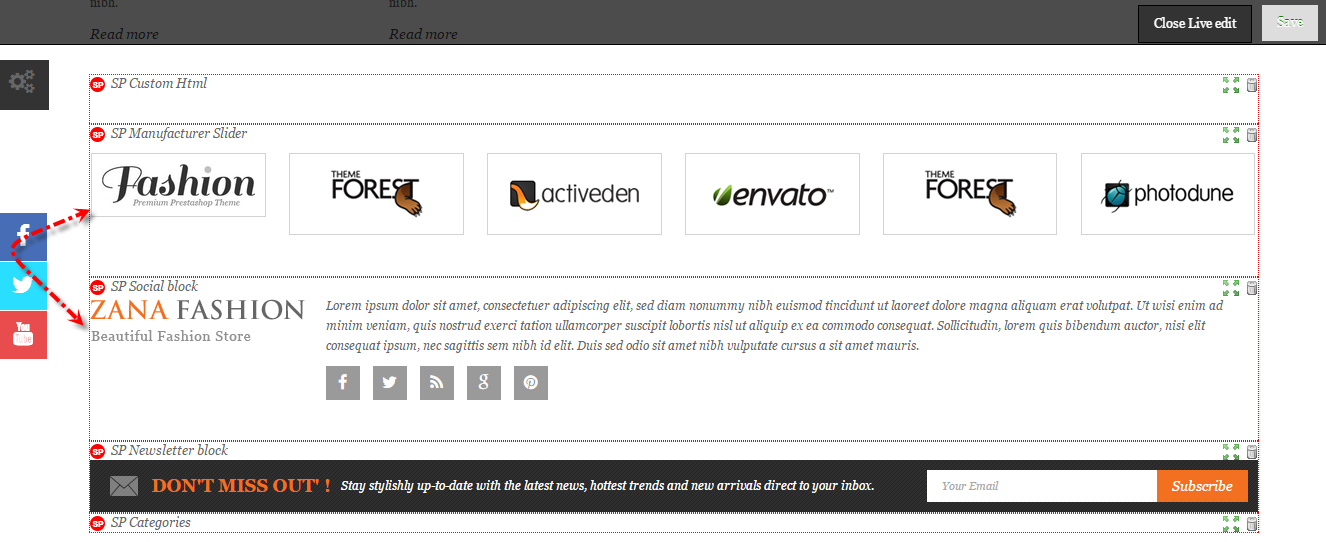Click the move arrows icon of SP Custom Html
1326x542 pixels.
(1231, 86)
